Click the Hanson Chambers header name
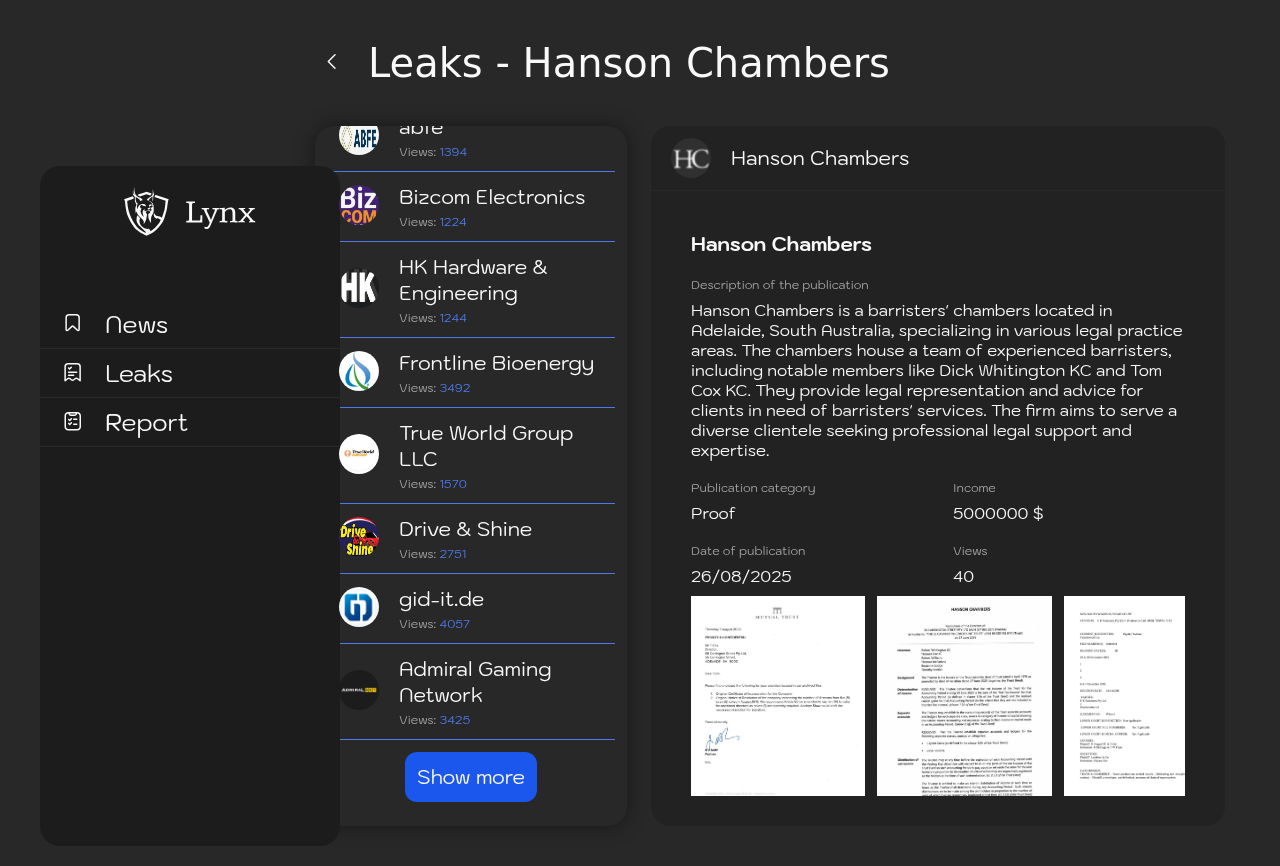1280x866 pixels. [820, 158]
